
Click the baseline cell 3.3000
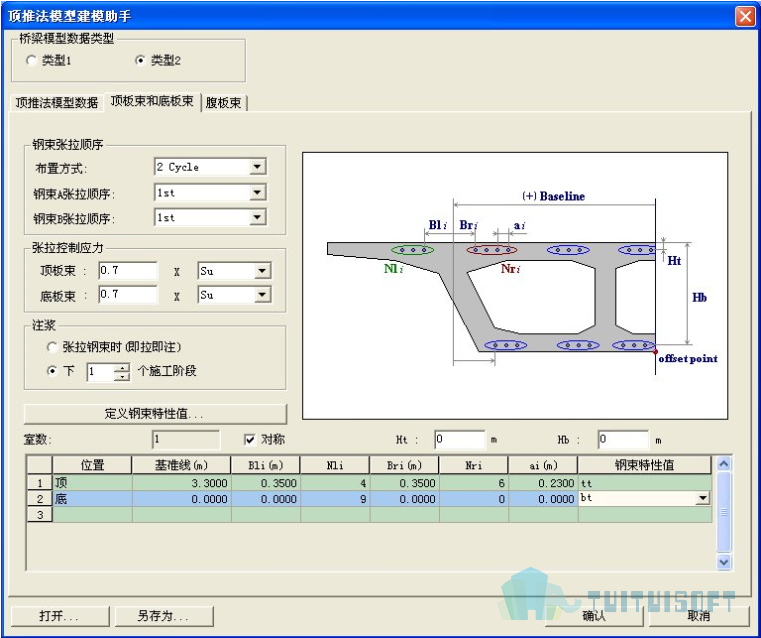click(x=182, y=483)
